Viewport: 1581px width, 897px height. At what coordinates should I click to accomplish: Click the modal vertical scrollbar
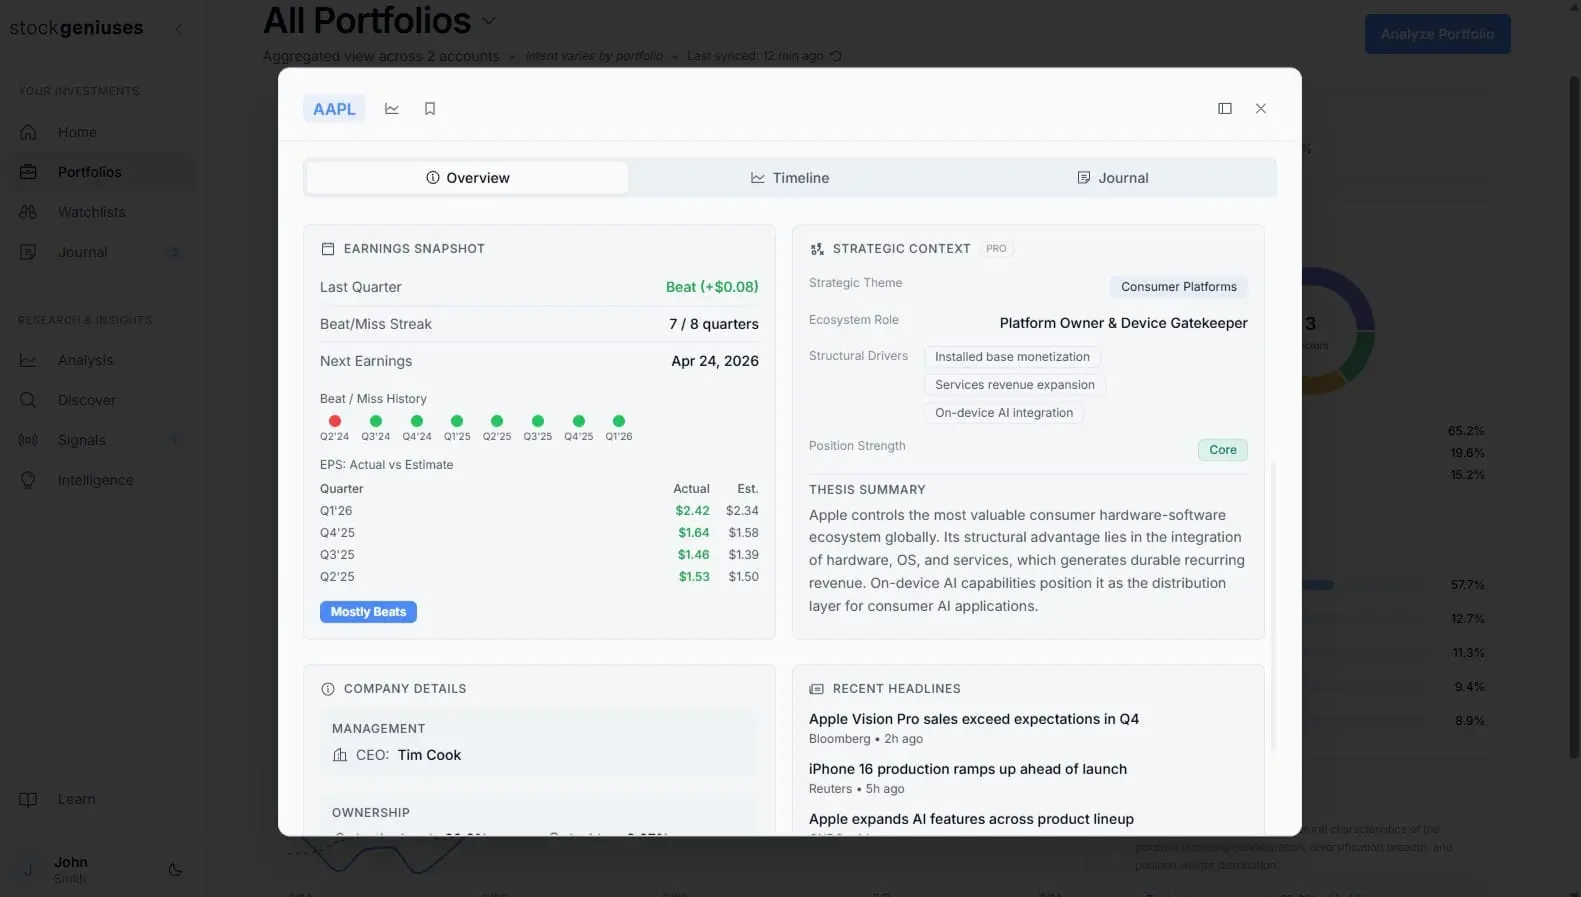[1273, 606]
